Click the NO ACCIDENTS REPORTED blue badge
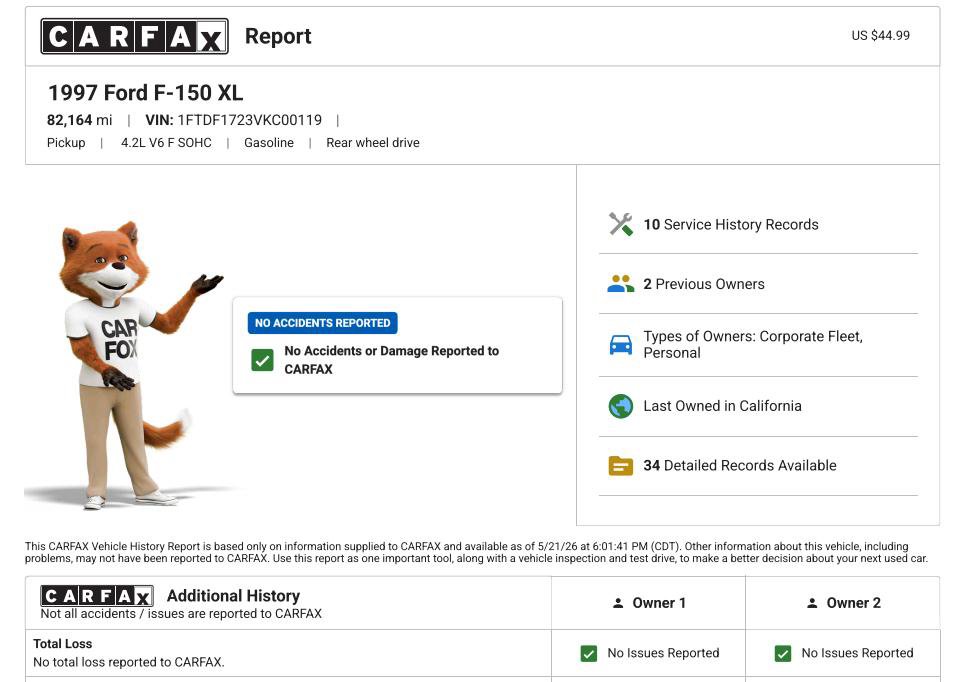This screenshot has width=970, height=682. 322,323
